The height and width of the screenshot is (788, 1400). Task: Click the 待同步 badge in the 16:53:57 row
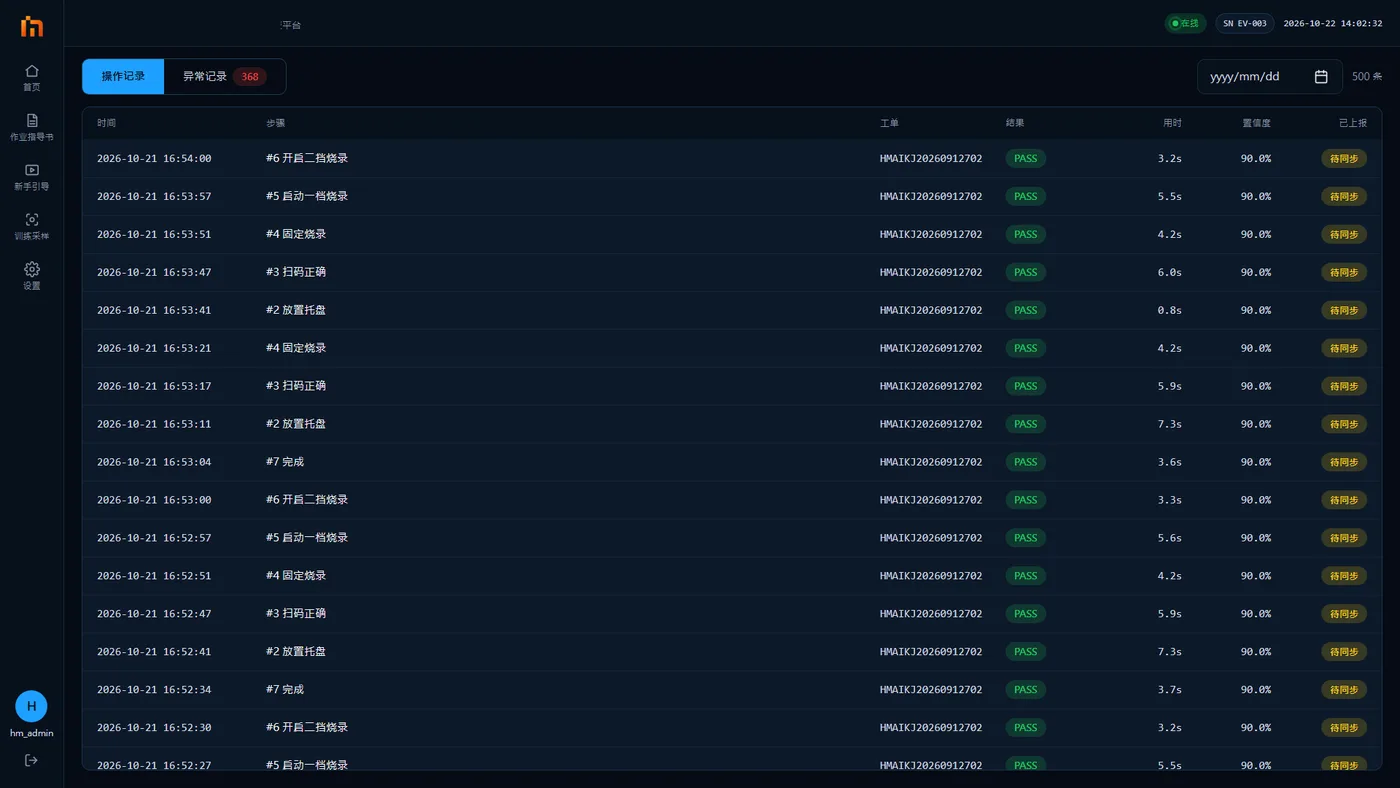pos(1344,196)
